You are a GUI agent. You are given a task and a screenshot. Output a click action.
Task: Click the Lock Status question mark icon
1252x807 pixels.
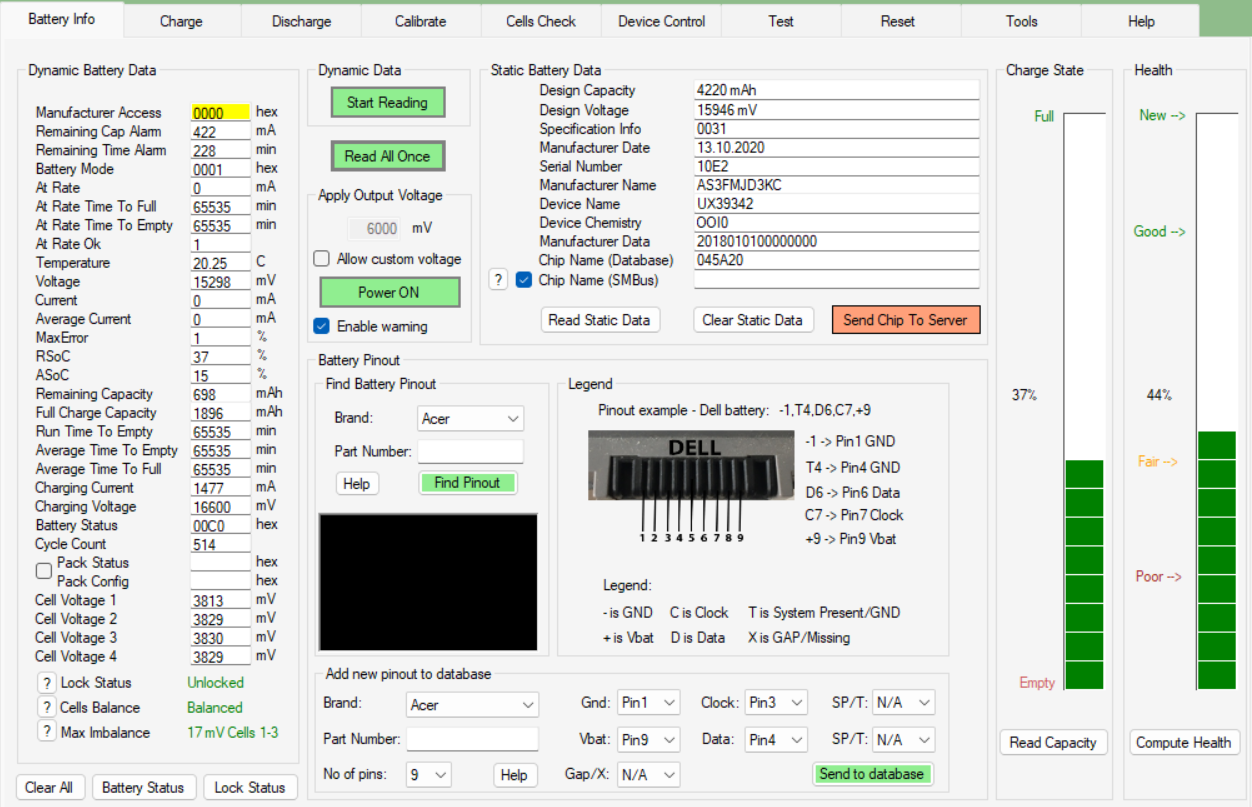coord(46,683)
